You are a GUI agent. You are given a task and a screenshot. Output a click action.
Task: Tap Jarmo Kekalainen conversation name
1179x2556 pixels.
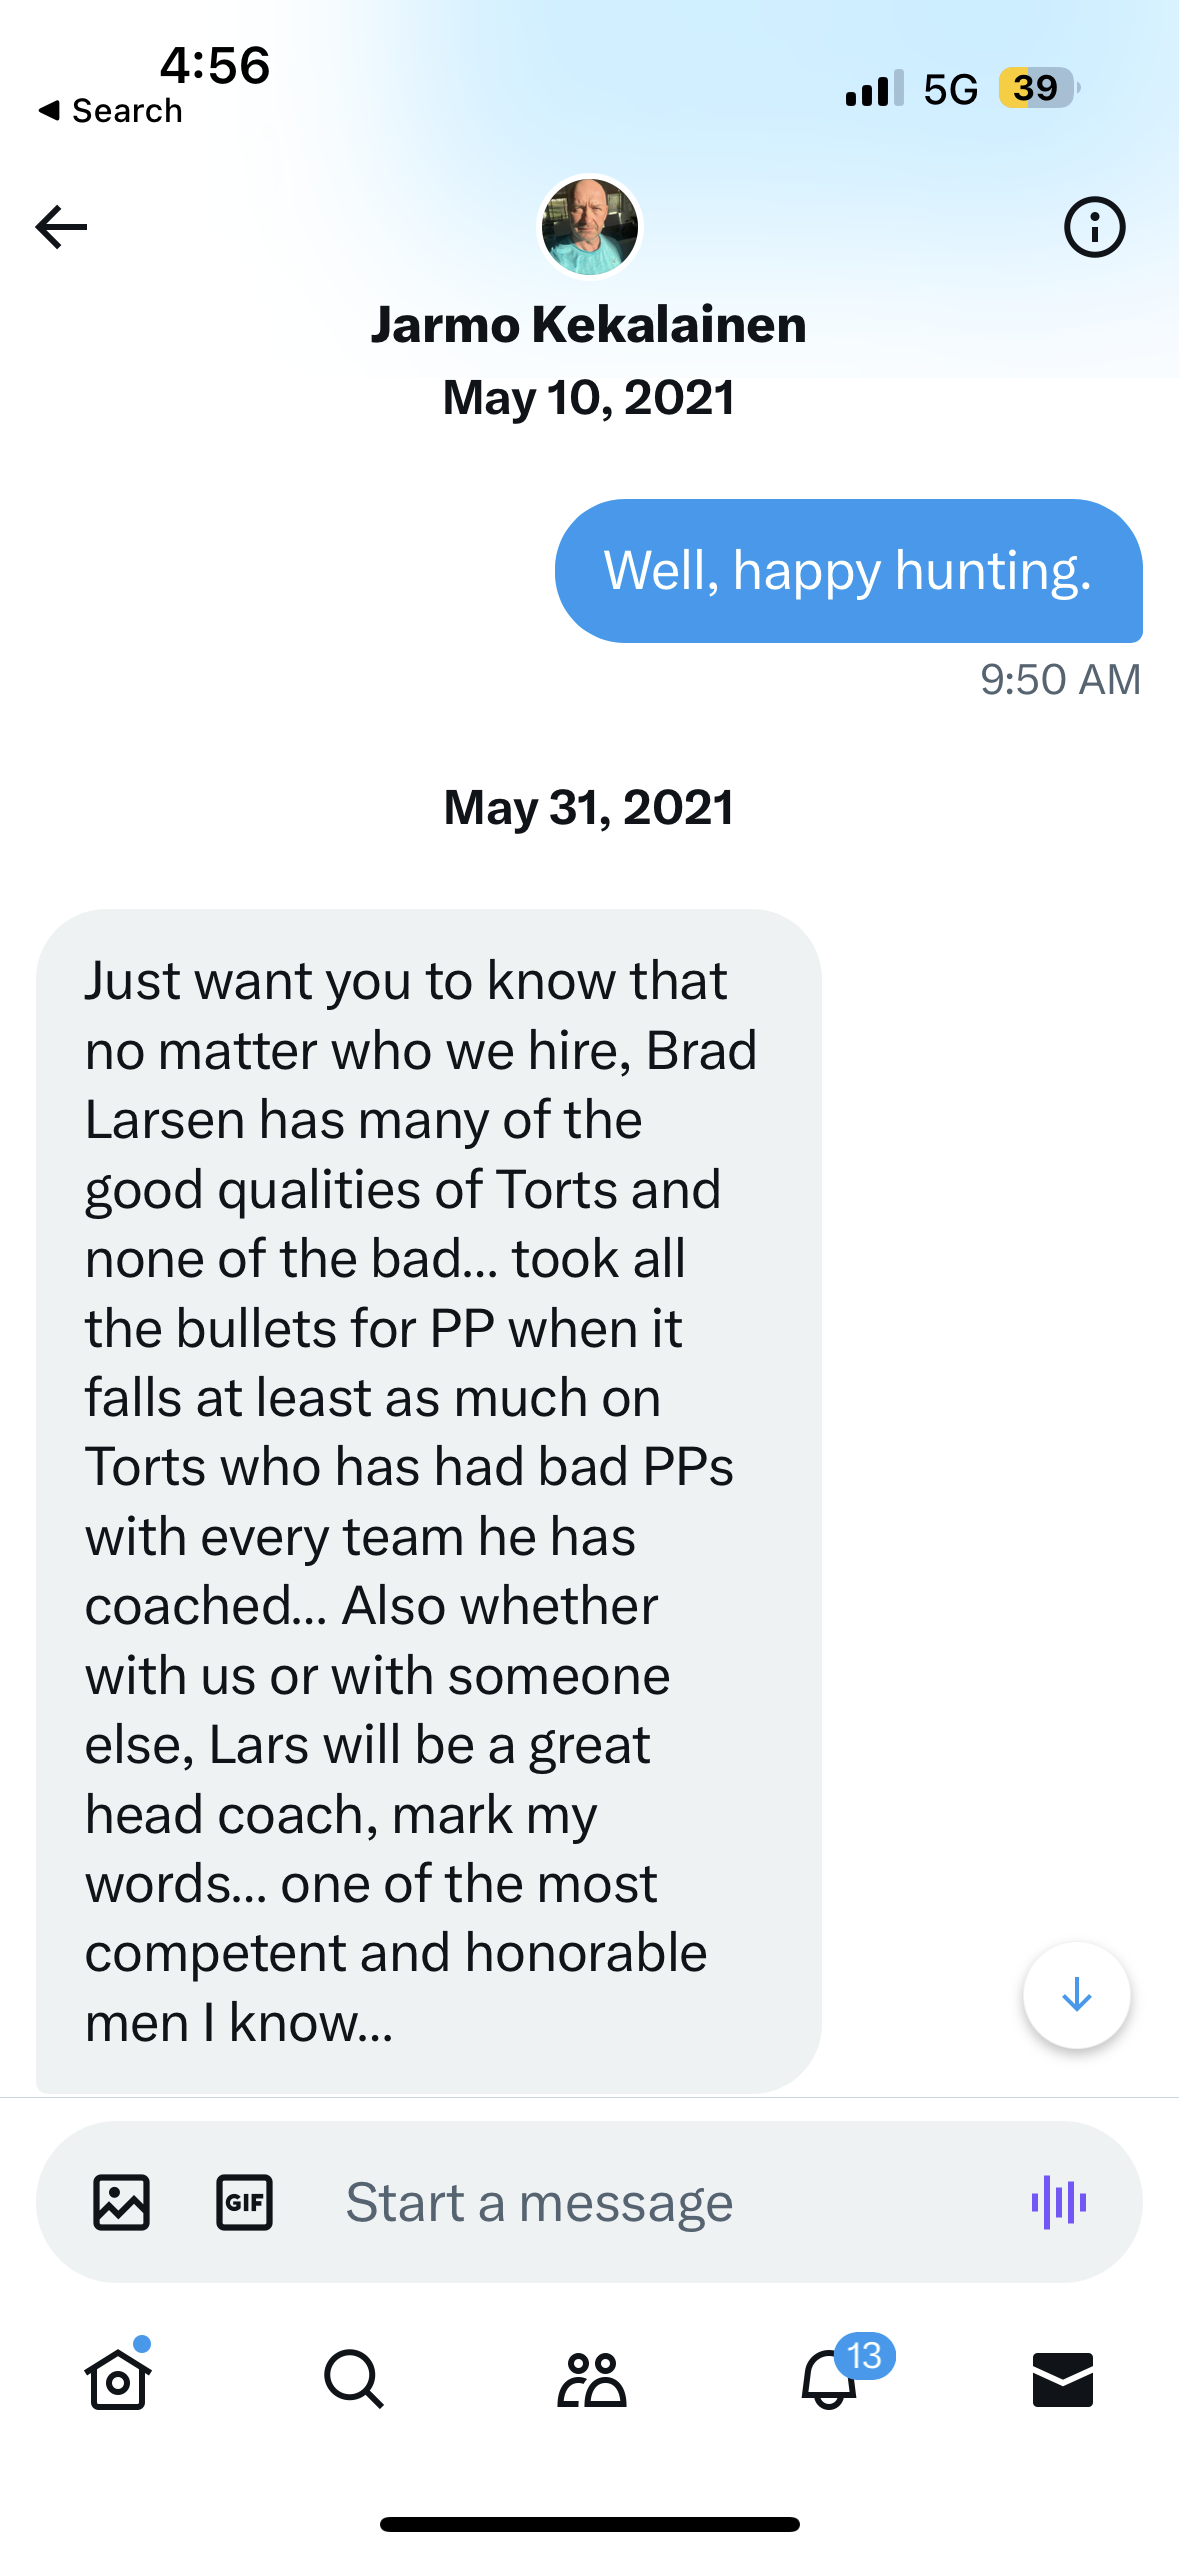coord(589,325)
